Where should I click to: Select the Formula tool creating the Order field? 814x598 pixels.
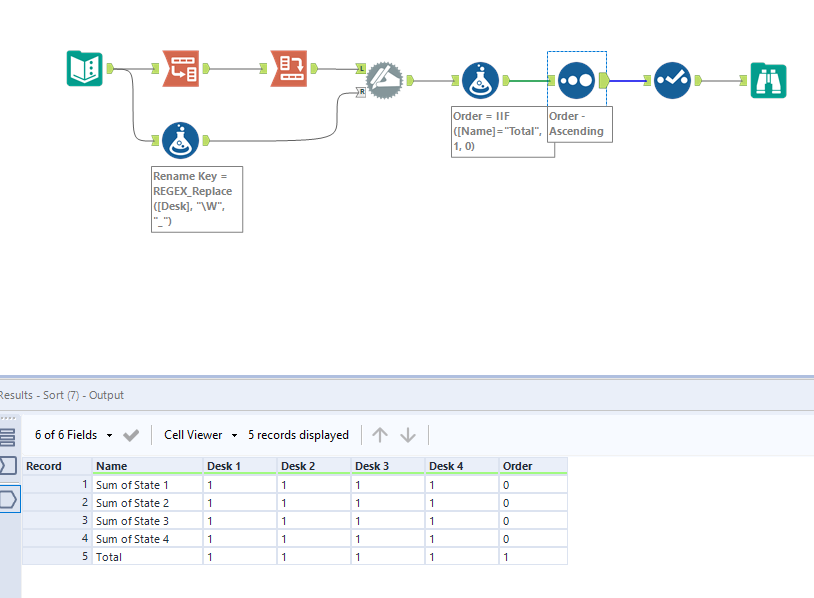click(477, 80)
